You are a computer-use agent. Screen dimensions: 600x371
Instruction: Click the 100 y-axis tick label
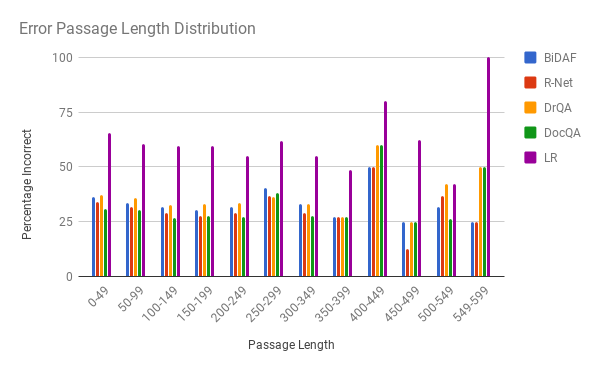[62, 58]
